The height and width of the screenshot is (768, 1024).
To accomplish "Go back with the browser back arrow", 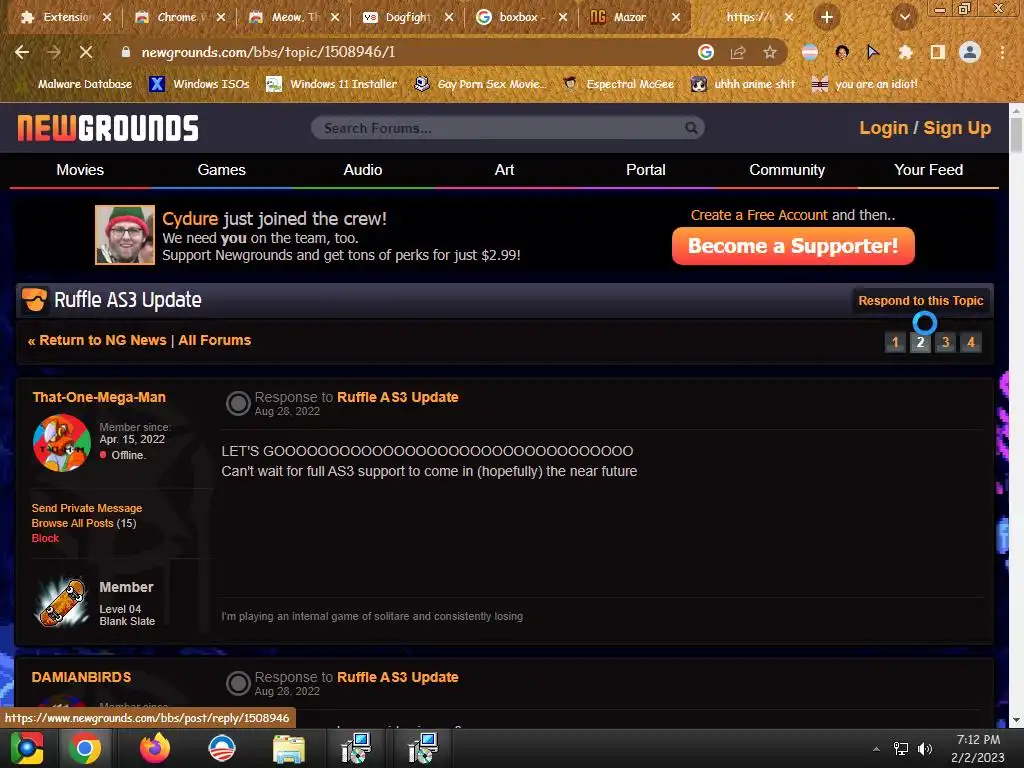I will [x=22, y=52].
